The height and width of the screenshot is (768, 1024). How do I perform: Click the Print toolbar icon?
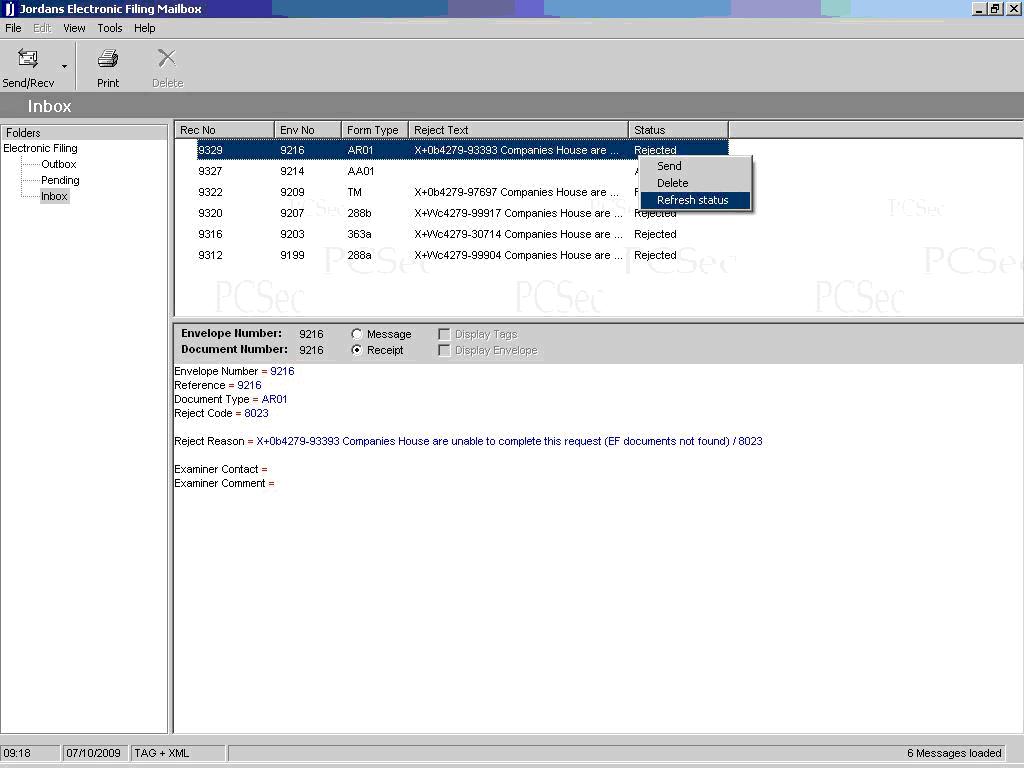tap(108, 60)
